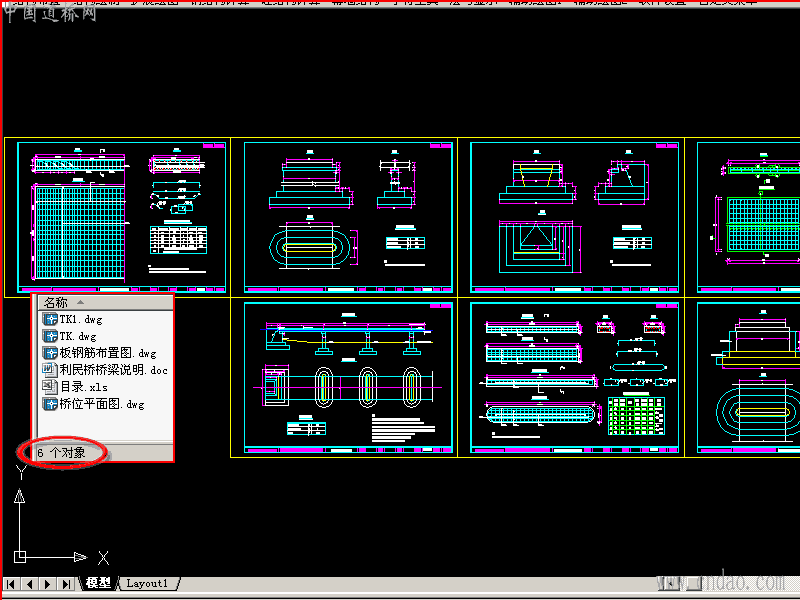The height and width of the screenshot is (600, 800).
Task: Click the 名称 column header
Action: coord(106,303)
